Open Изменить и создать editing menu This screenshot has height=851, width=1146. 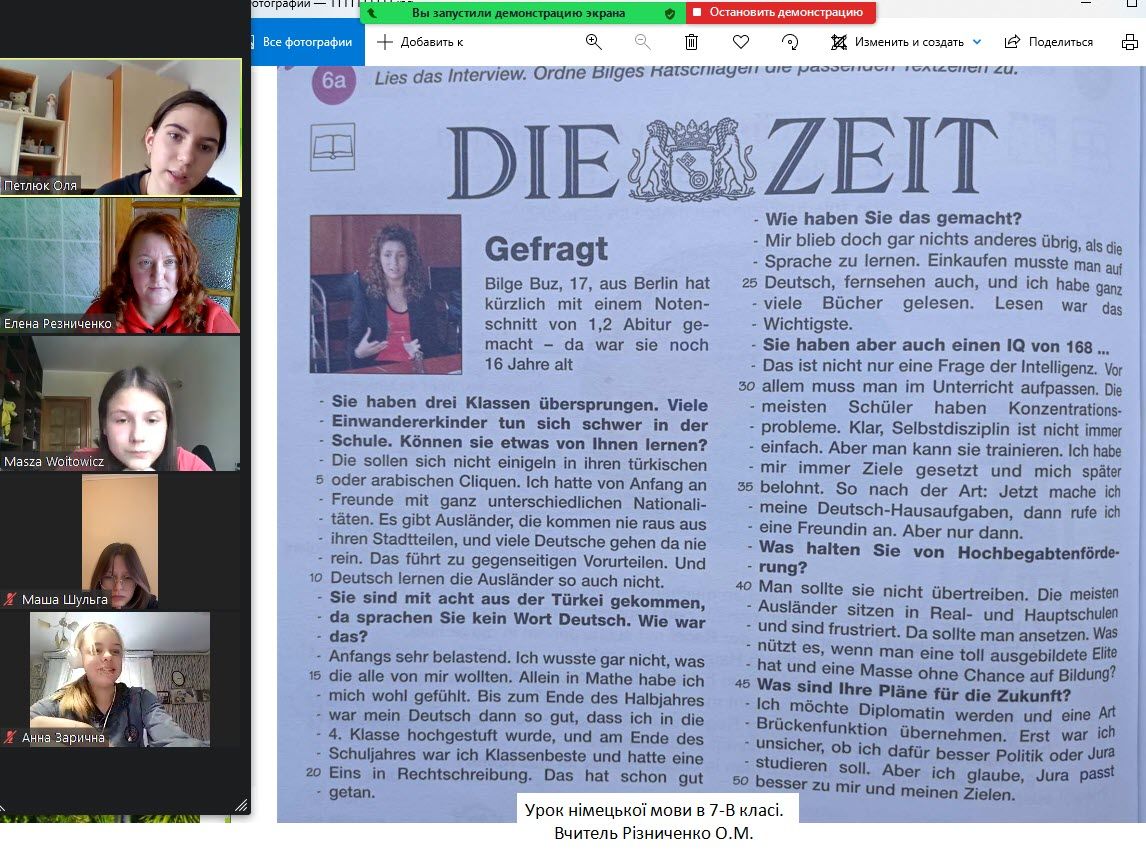(898, 42)
